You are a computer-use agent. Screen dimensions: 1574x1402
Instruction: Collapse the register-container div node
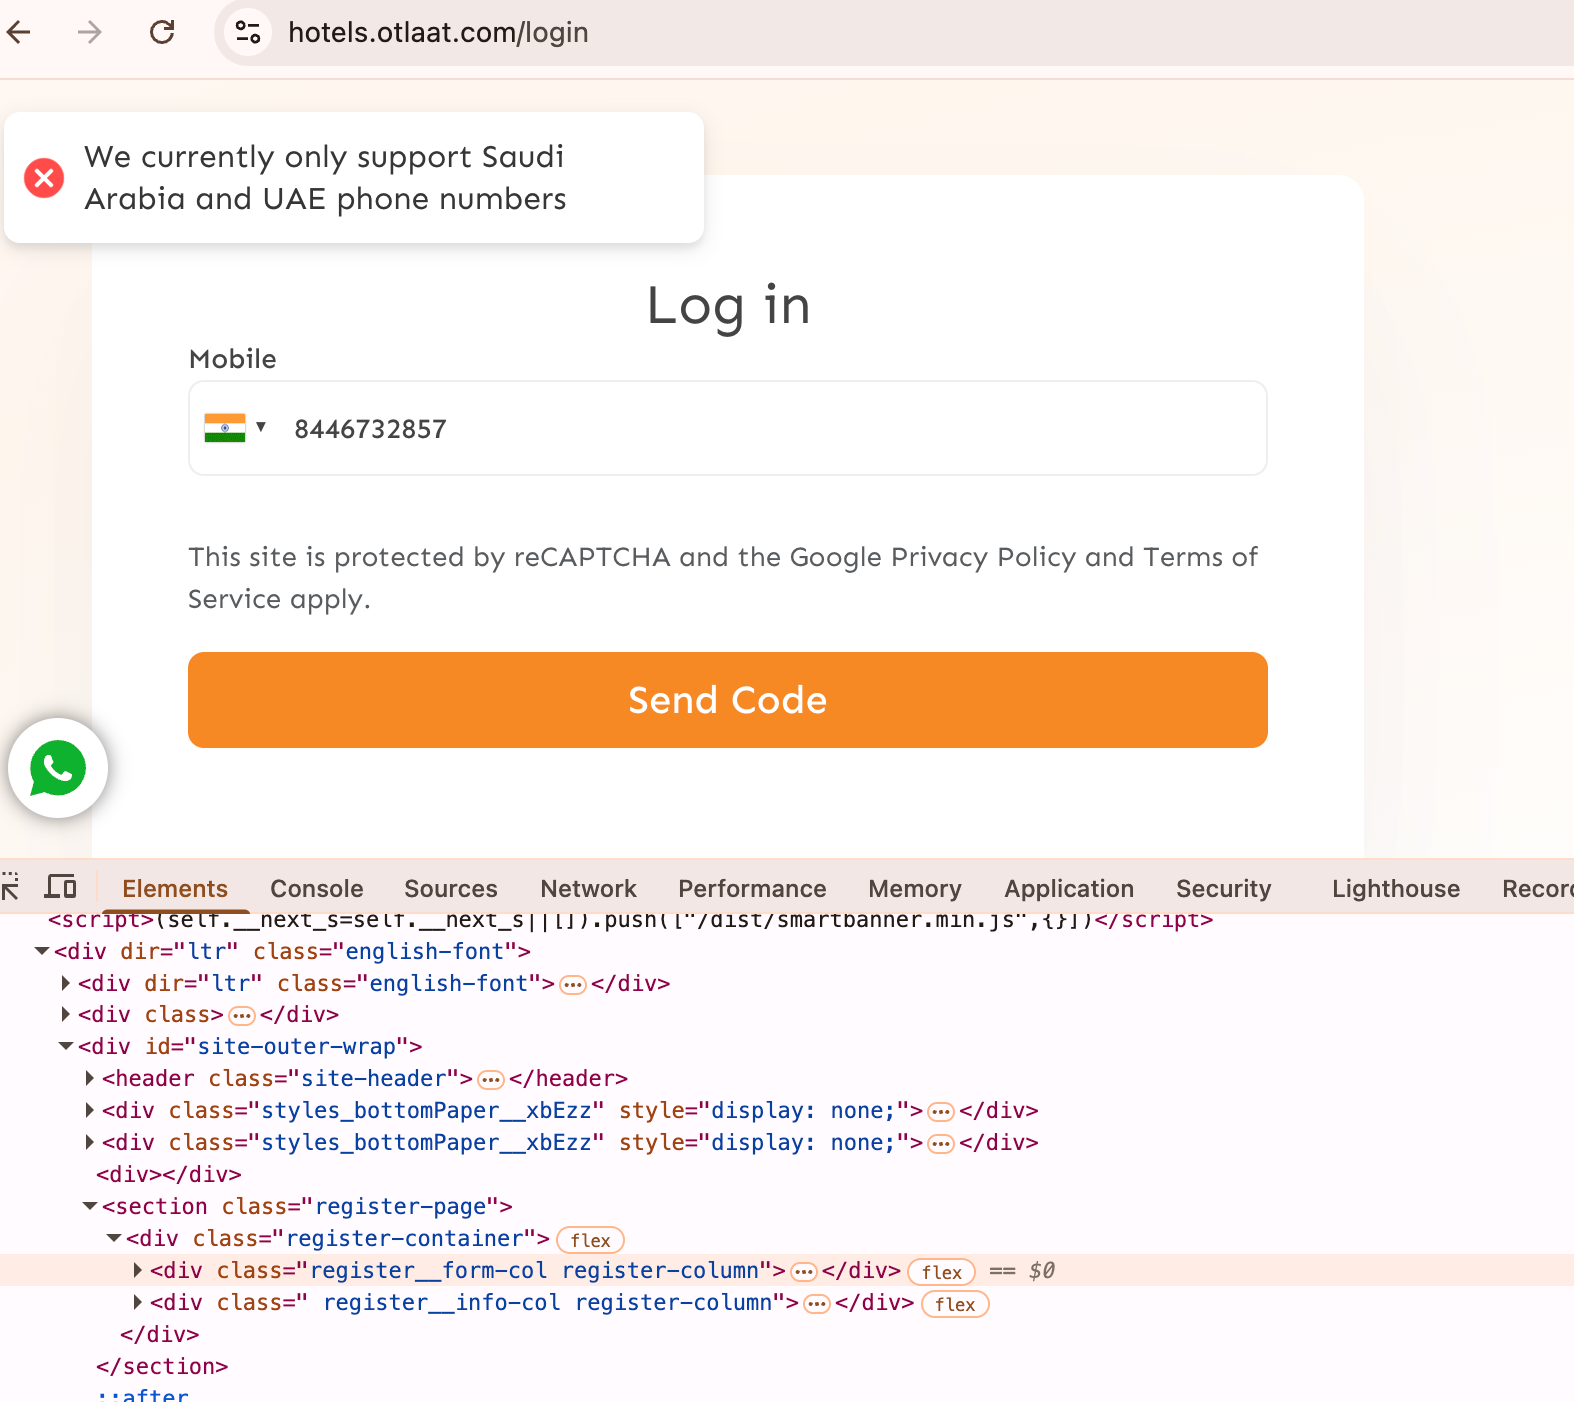pyautogui.click(x=114, y=1238)
